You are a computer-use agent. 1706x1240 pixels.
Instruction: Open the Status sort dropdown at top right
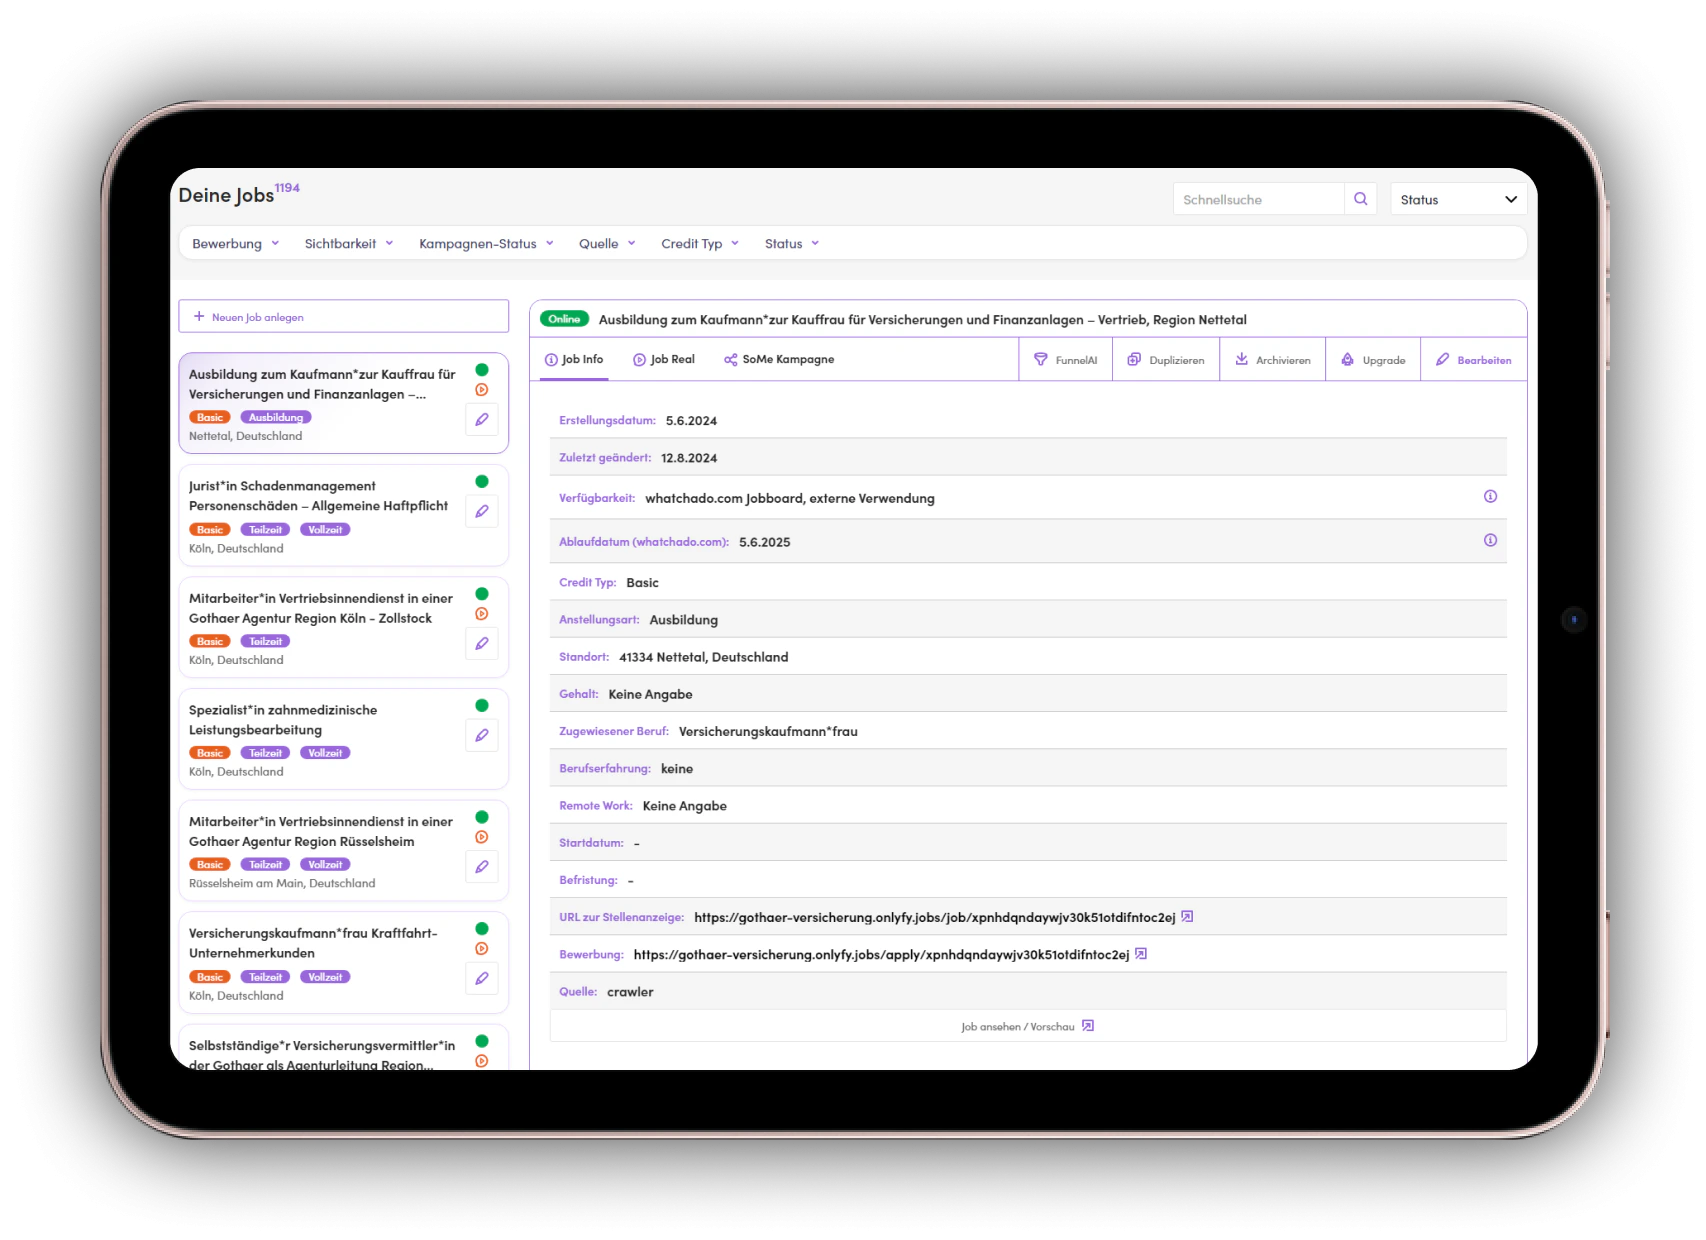click(1458, 200)
